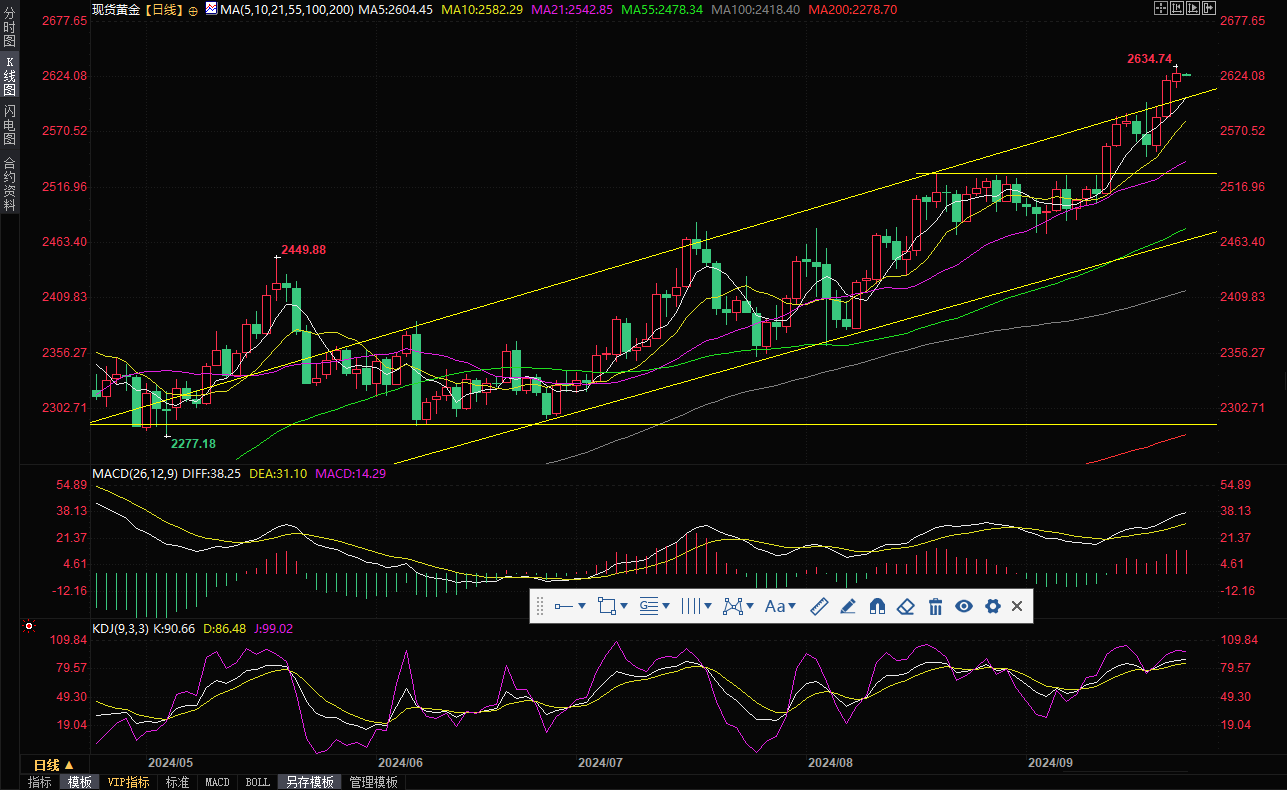This screenshot has width=1287, height=790.
Task: Enable the magnet snap tool
Action: 877,606
